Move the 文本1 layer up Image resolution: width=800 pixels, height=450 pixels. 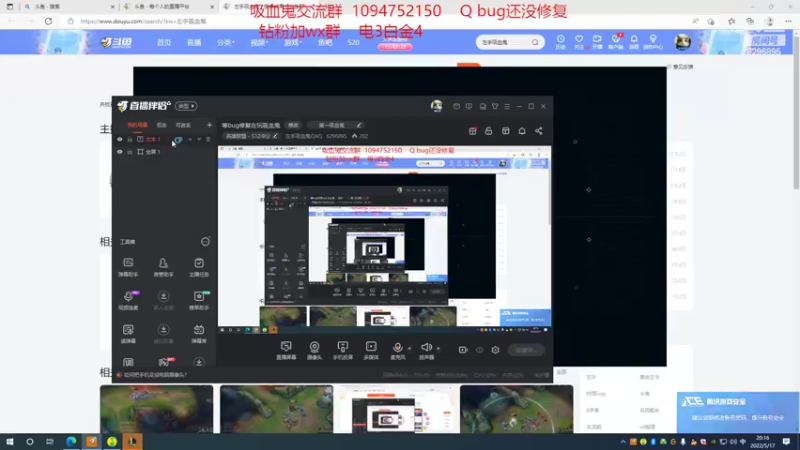tap(190, 139)
